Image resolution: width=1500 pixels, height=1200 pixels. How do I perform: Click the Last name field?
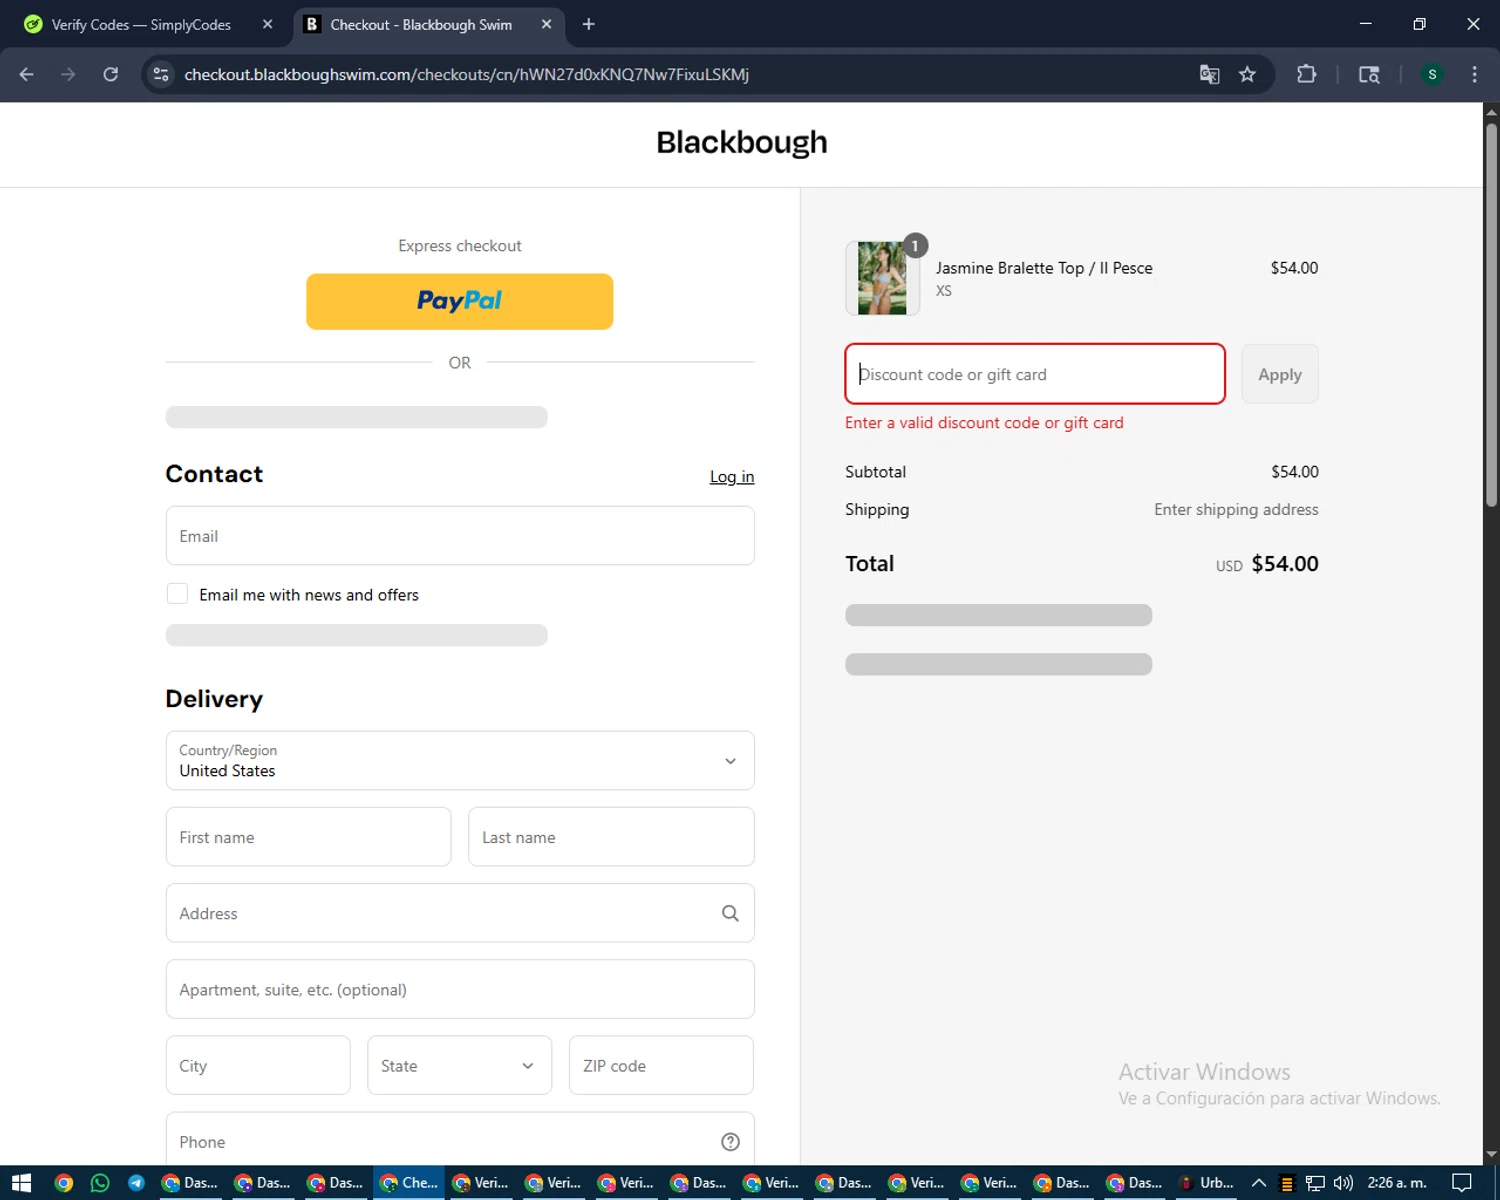[611, 837]
